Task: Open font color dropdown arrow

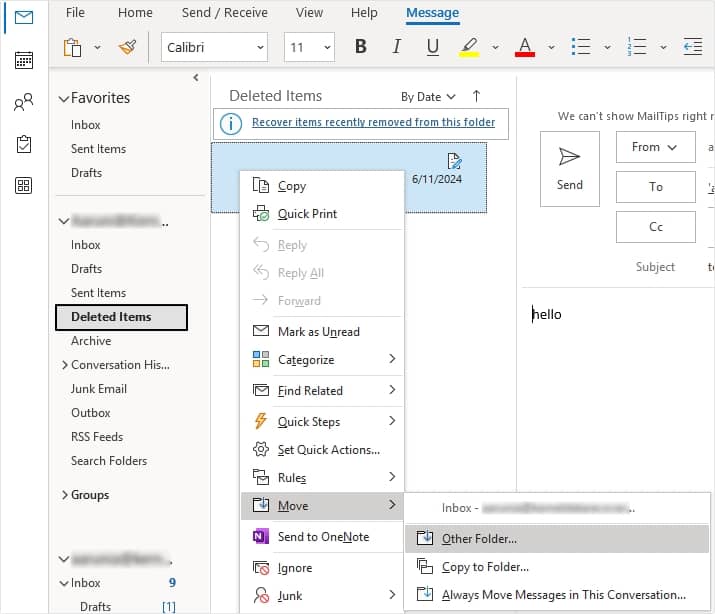Action: coord(551,47)
